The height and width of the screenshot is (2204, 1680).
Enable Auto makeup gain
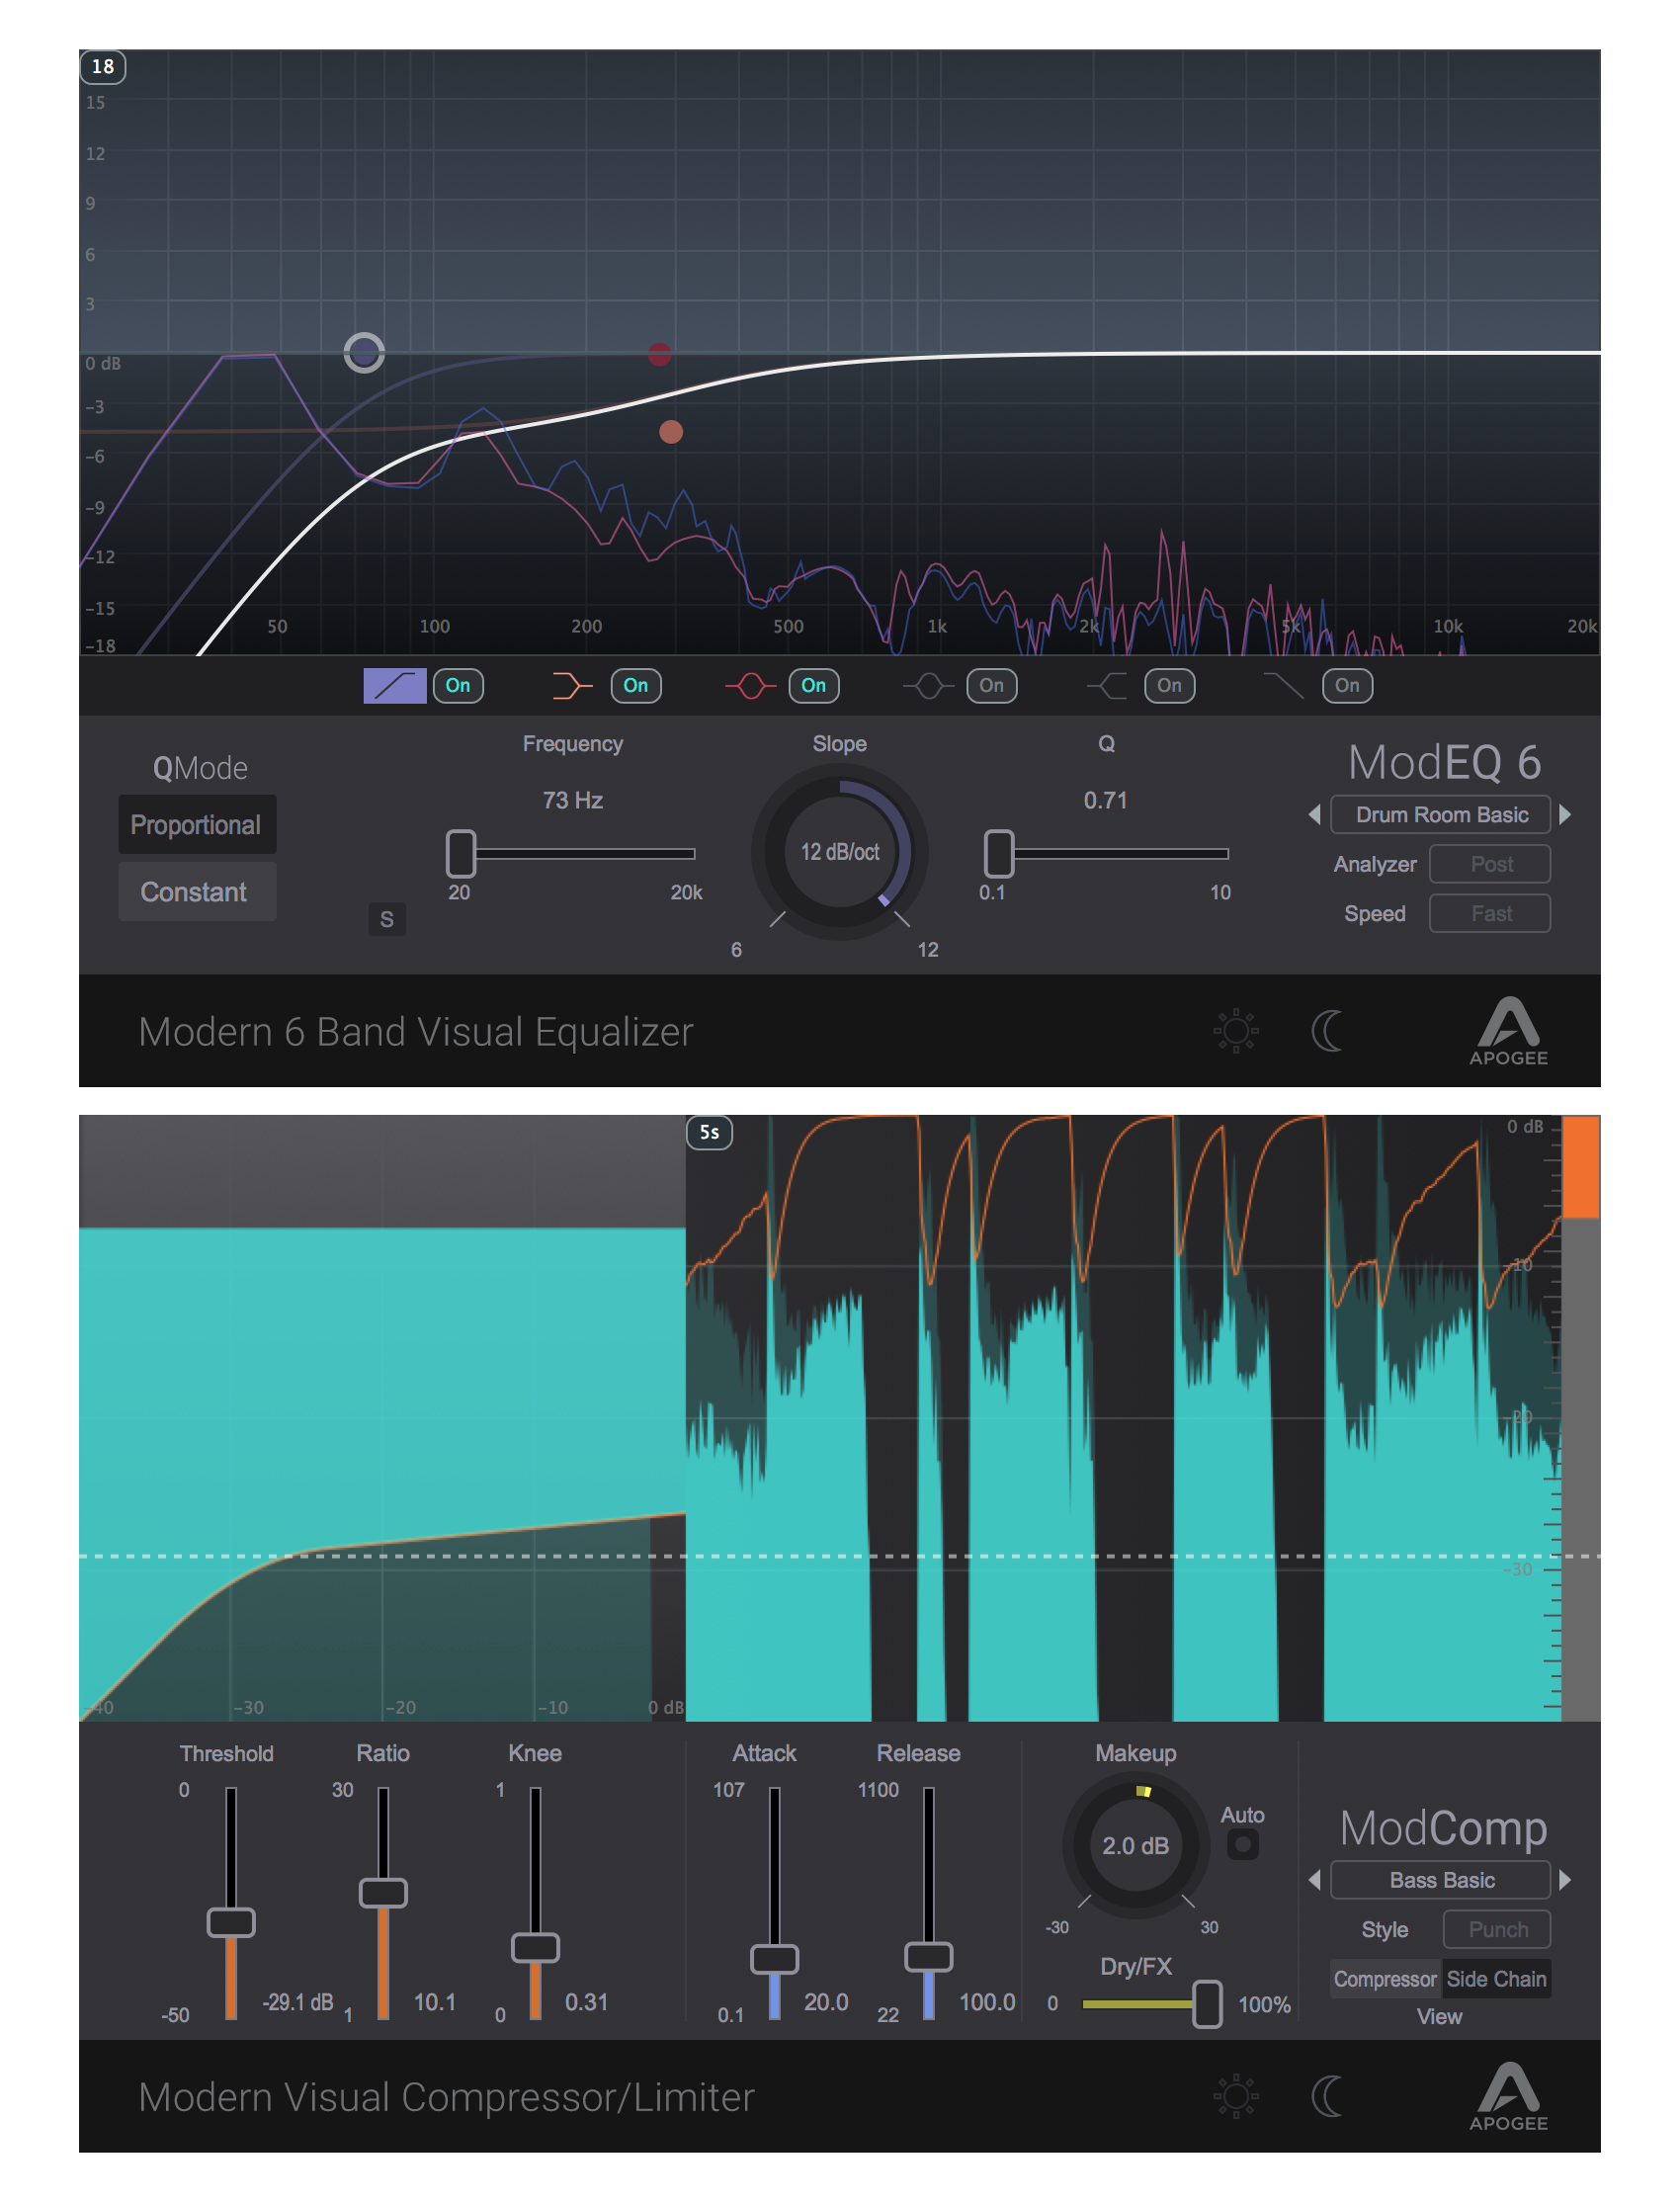pos(1242,1844)
